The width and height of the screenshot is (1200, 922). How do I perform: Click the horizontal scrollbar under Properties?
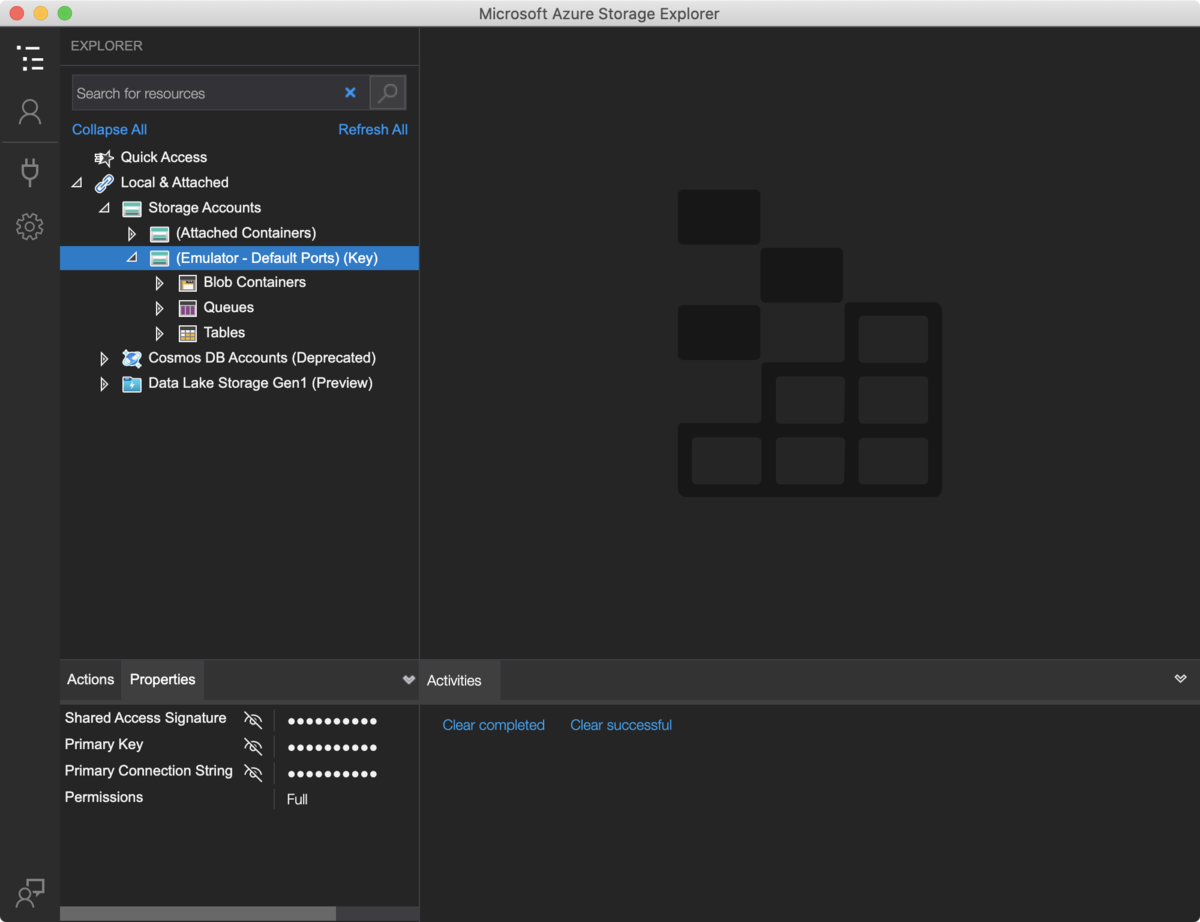point(198,913)
